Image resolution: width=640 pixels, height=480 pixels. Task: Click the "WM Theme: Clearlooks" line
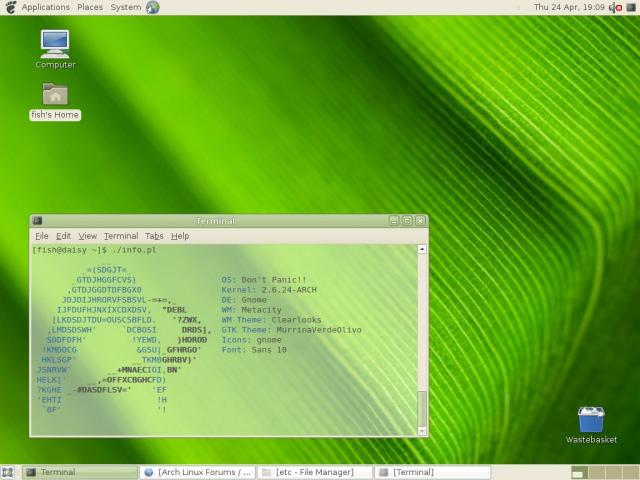[x=271, y=320]
